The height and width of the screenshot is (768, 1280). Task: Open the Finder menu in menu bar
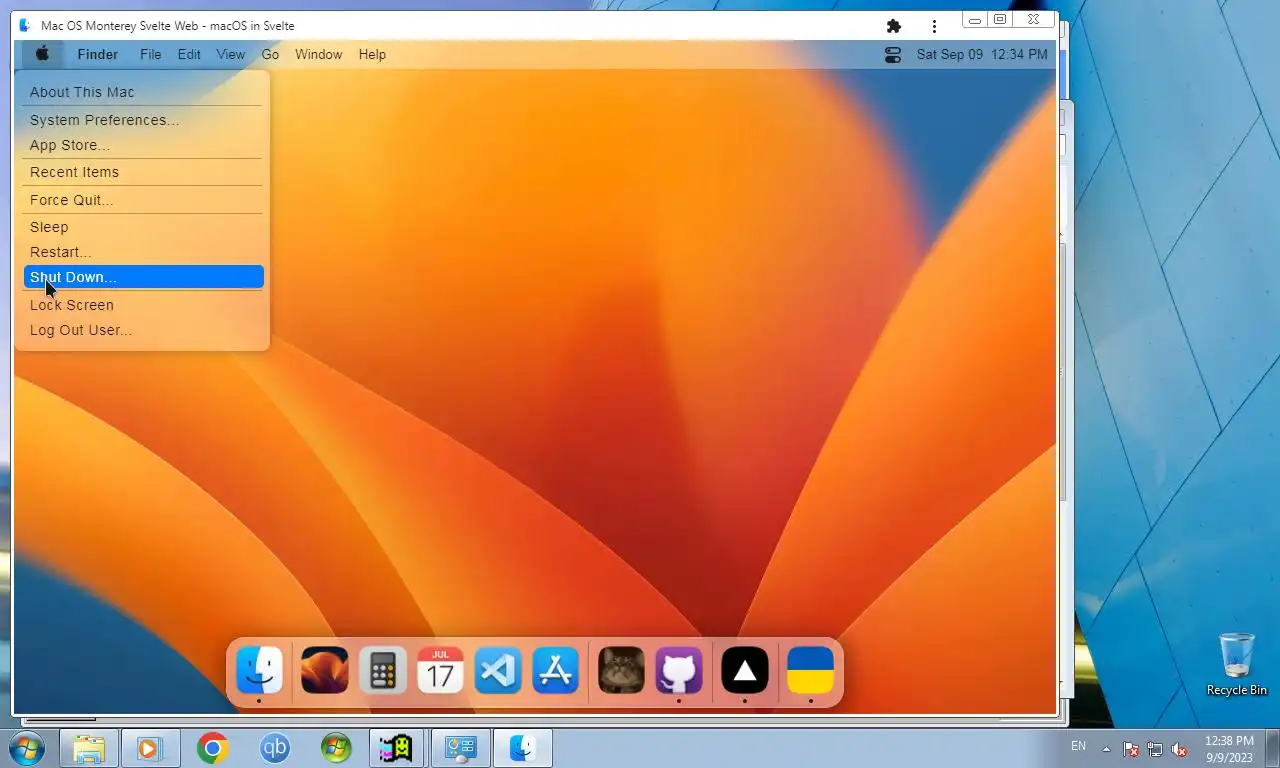click(98, 54)
